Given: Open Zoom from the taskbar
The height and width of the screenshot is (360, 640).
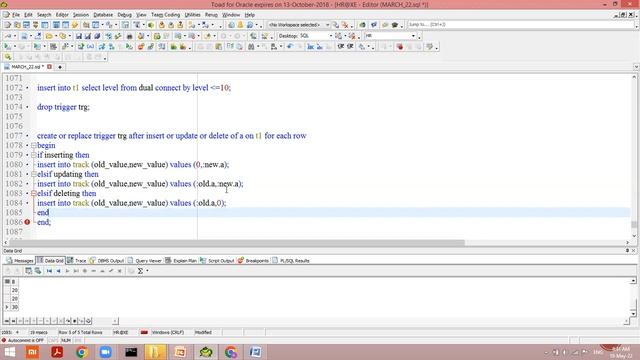Looking at the screenshot, I should click(106, 352).
